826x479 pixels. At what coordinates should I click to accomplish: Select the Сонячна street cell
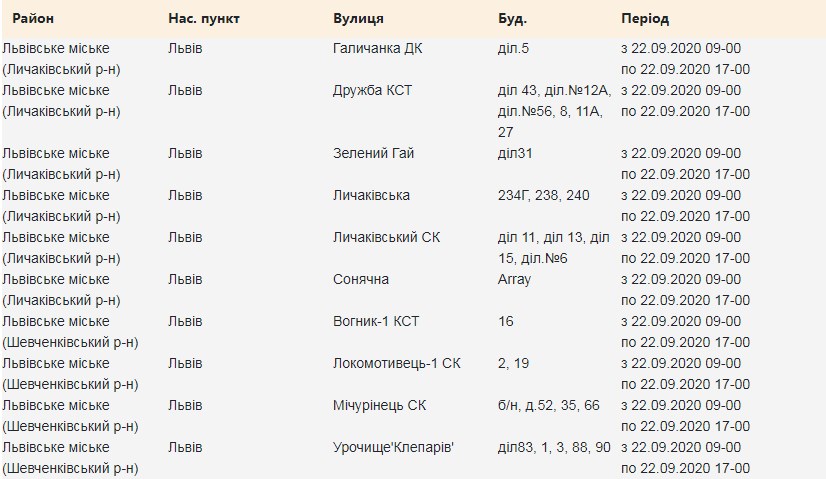pos(361,279)
